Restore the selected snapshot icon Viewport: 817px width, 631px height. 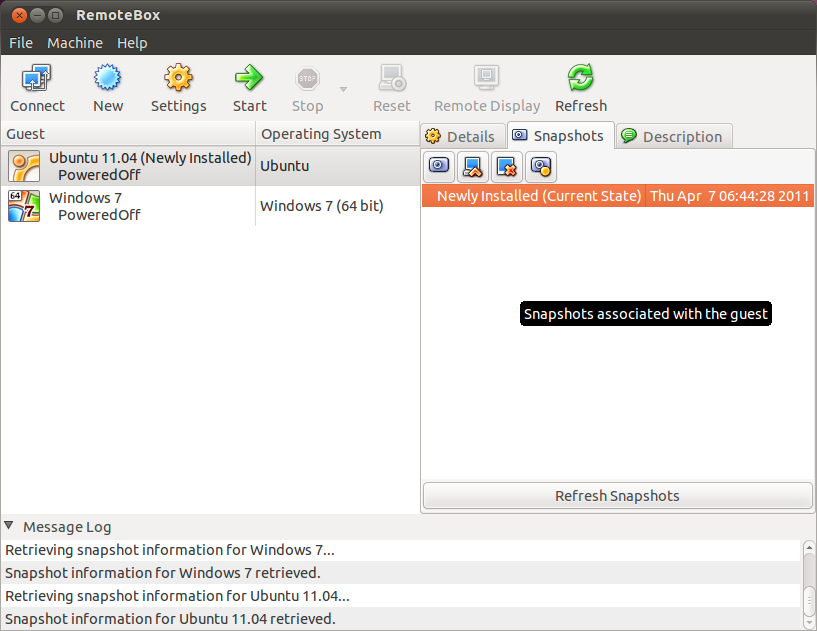473,166
